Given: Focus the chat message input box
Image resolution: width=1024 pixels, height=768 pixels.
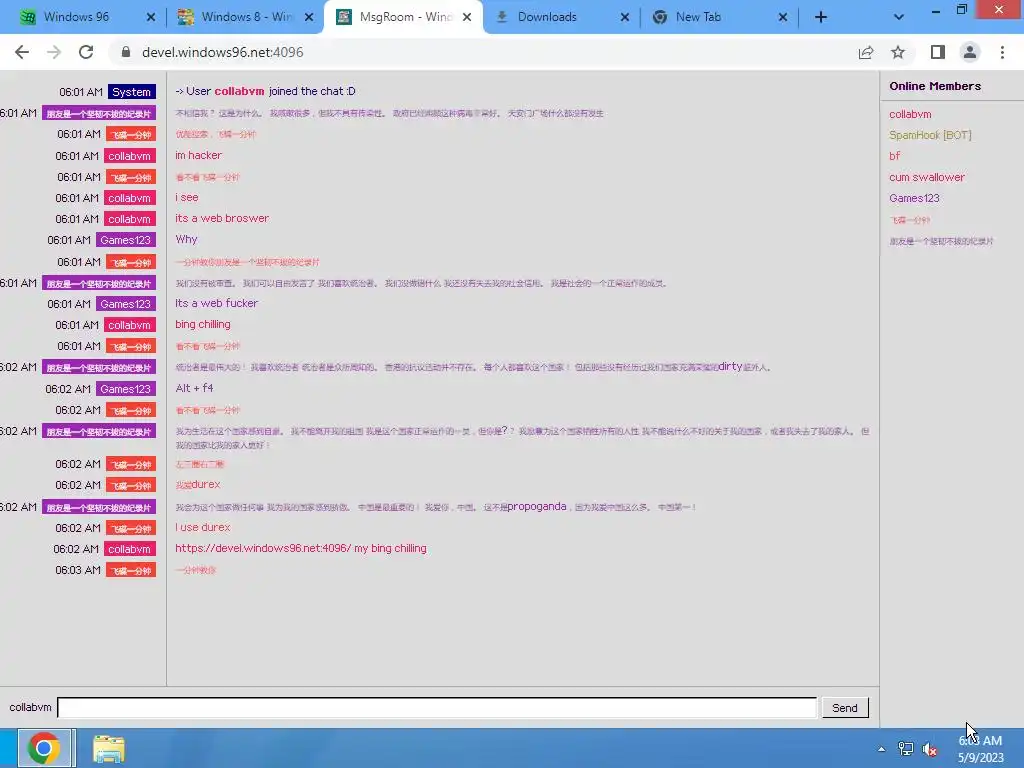Looking at the screenshot, I should (x=437, y=707).
